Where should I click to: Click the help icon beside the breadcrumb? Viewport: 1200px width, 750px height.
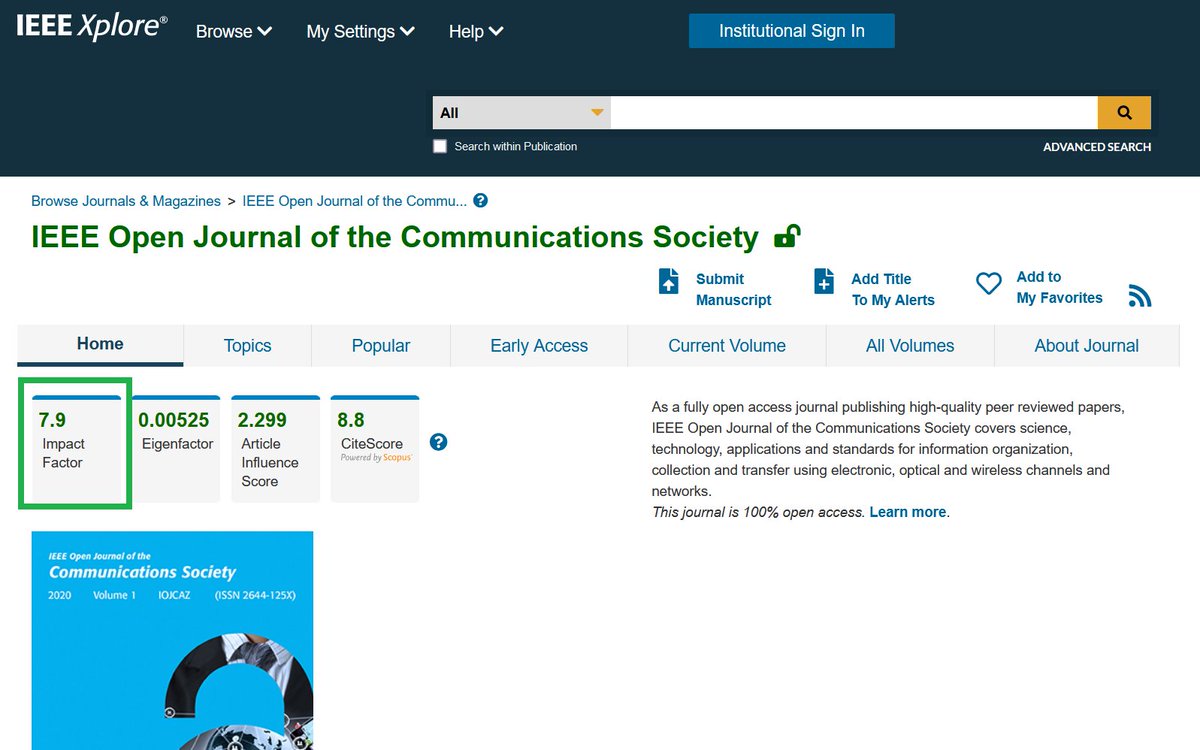[480, 200]
